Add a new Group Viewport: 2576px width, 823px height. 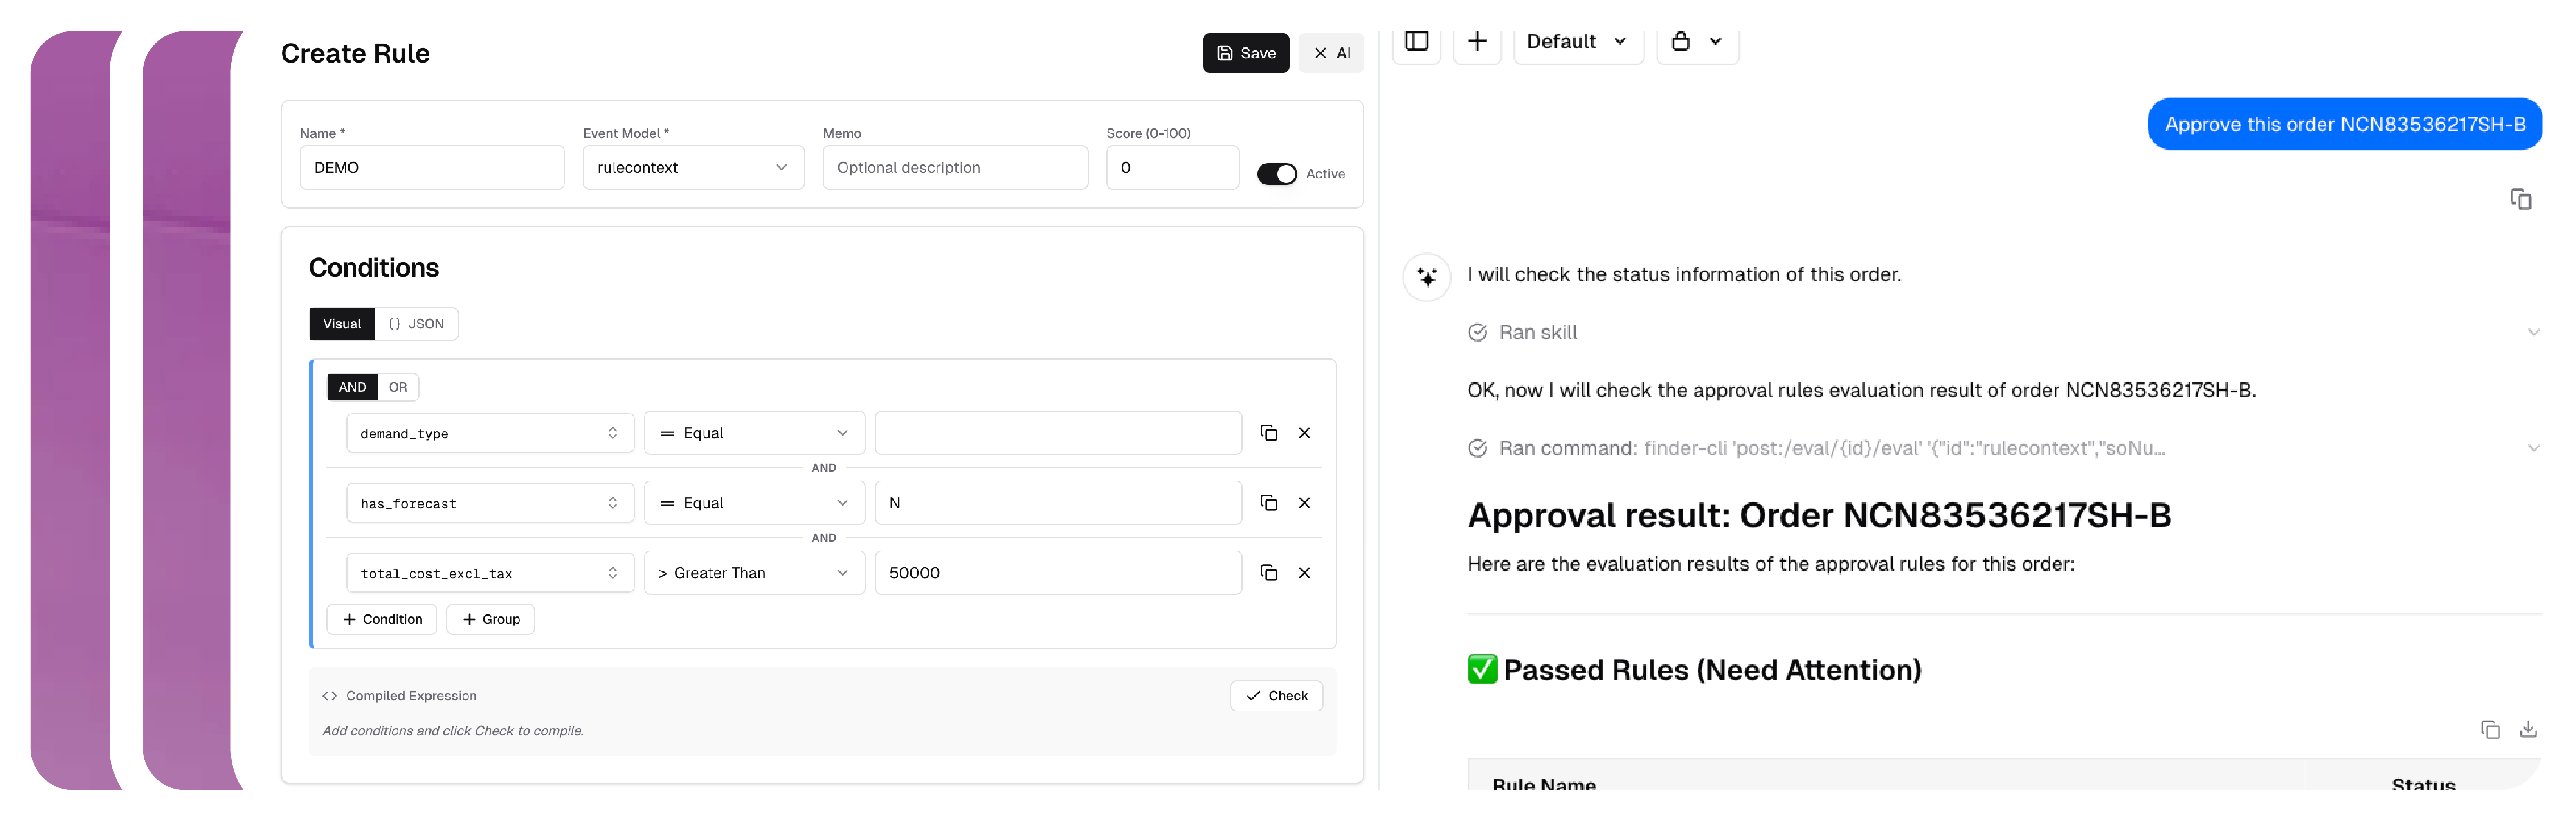(491, 619)
